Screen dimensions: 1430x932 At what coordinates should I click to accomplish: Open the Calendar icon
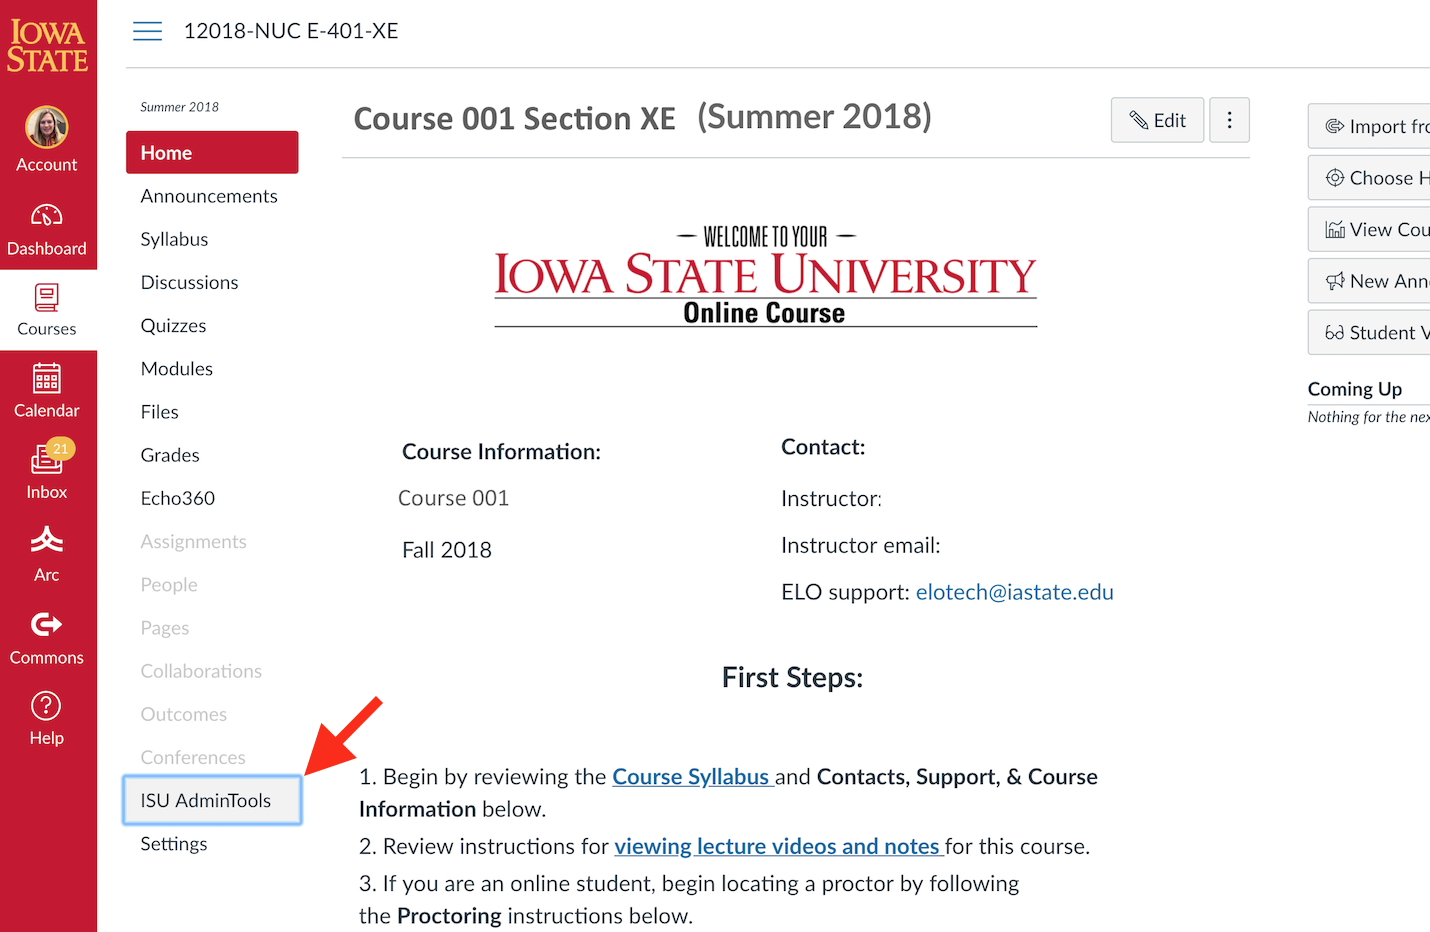47,379
